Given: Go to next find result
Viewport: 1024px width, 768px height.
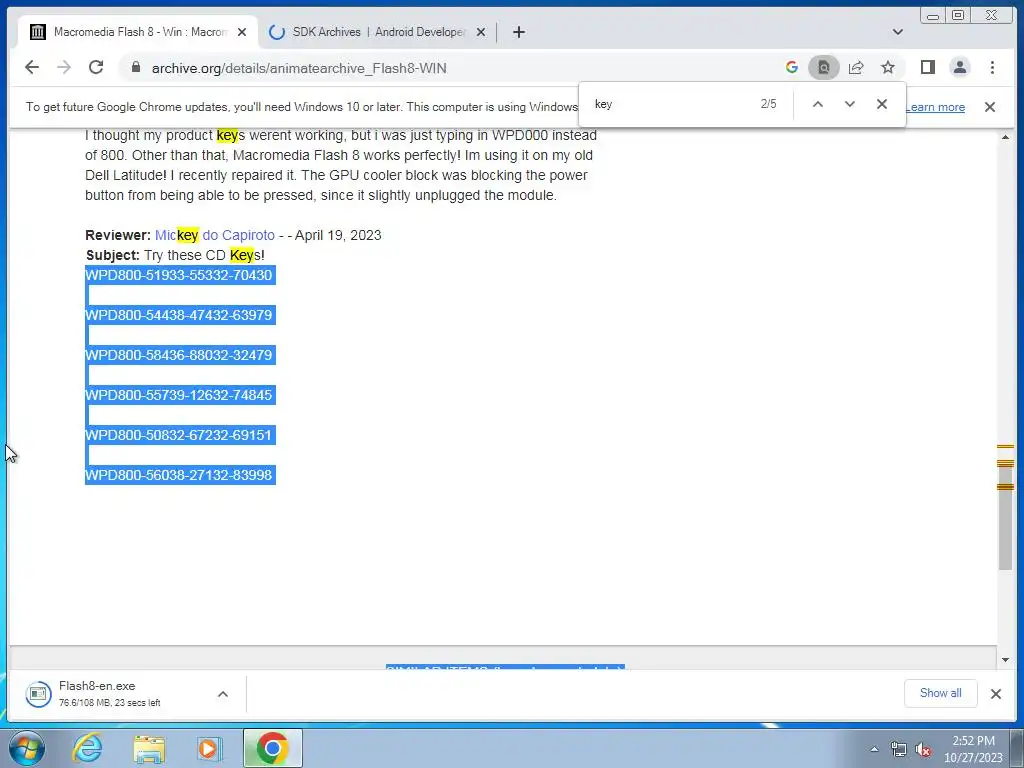Looking at the screenshot, I should point(850,104).
